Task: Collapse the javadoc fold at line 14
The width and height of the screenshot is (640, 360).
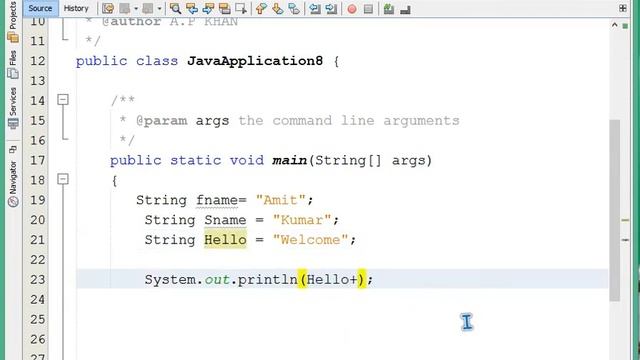Action: click(63, 100)
